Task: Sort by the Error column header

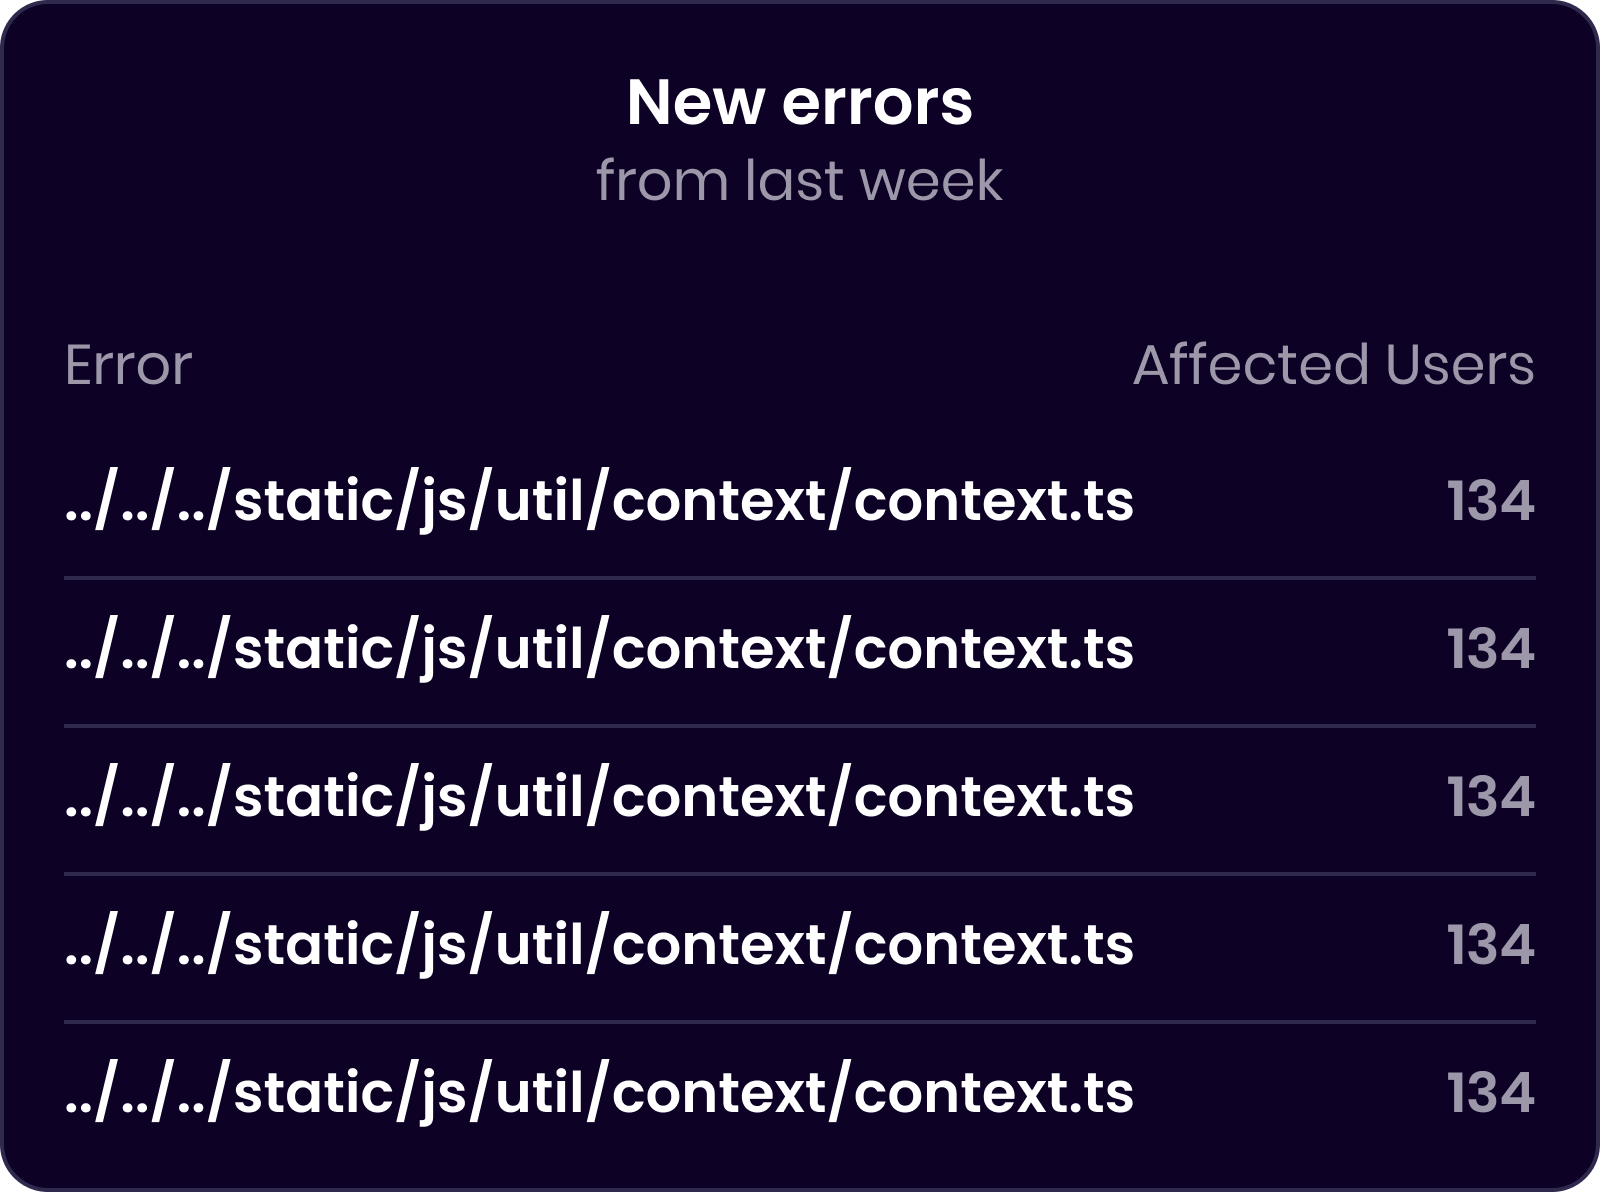Action: click(128, 365)
